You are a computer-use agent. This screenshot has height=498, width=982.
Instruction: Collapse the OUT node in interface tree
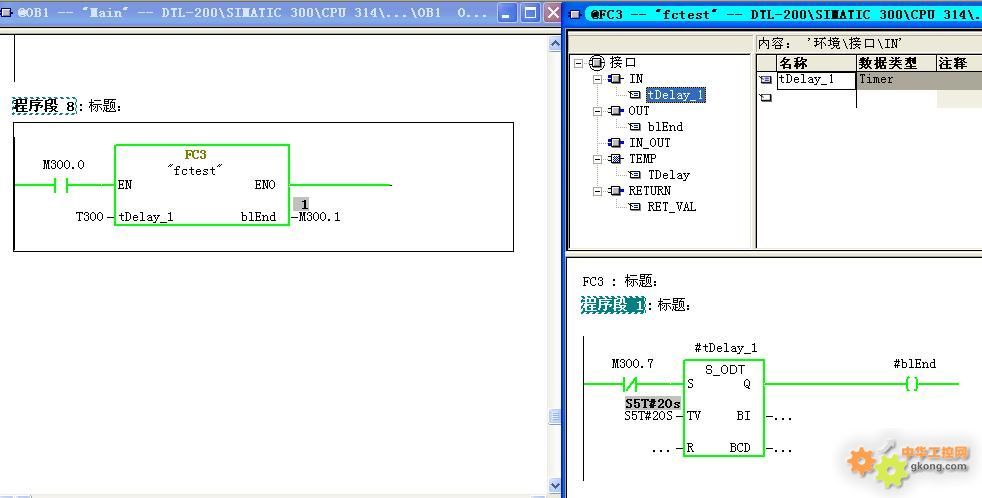(x=597, y=110)
